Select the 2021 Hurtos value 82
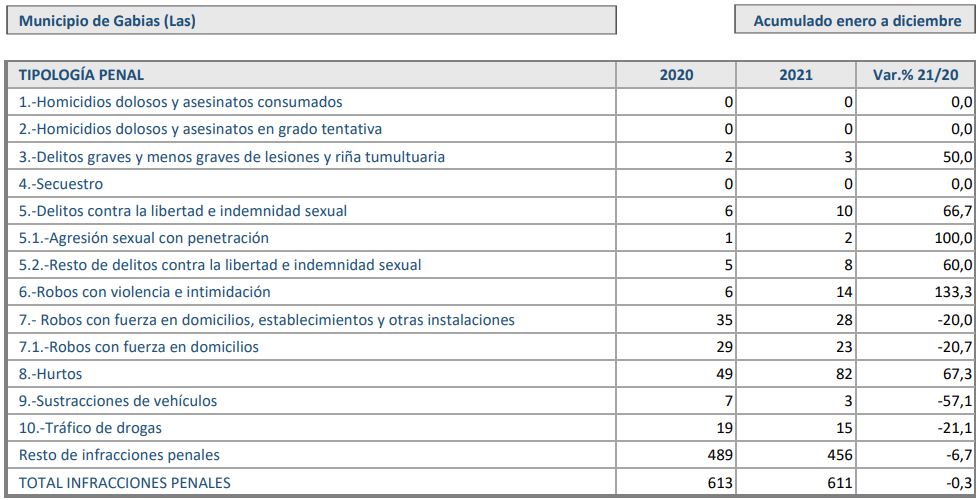This screenshot has height=500, width=980. 845,374
